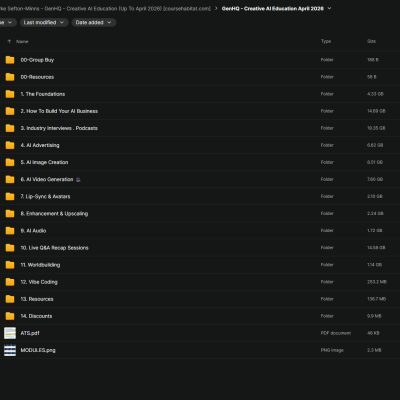
Task: Select the 6. AI Video Generation name
Action: (47, 179)
